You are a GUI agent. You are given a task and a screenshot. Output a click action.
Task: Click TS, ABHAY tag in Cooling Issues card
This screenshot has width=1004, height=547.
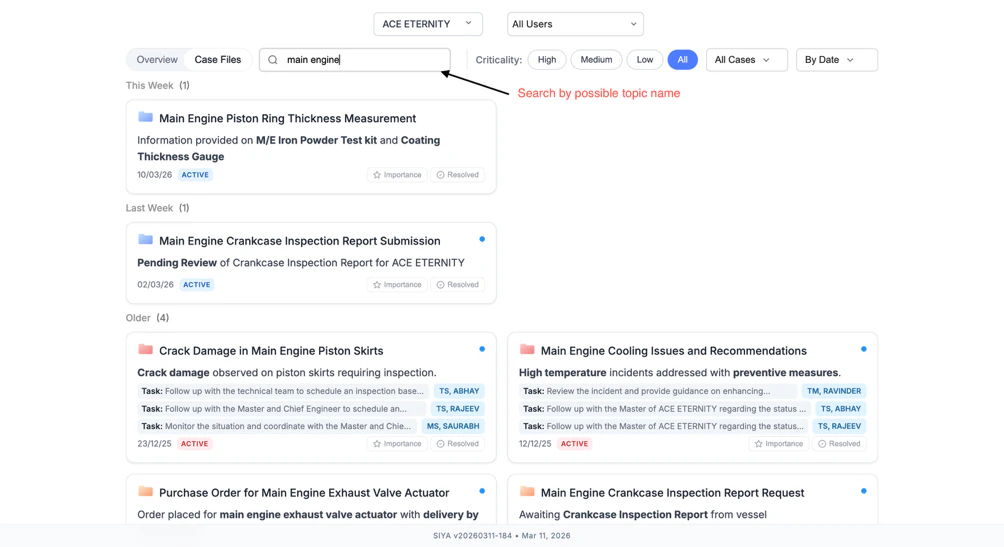[x=841, y=409]
